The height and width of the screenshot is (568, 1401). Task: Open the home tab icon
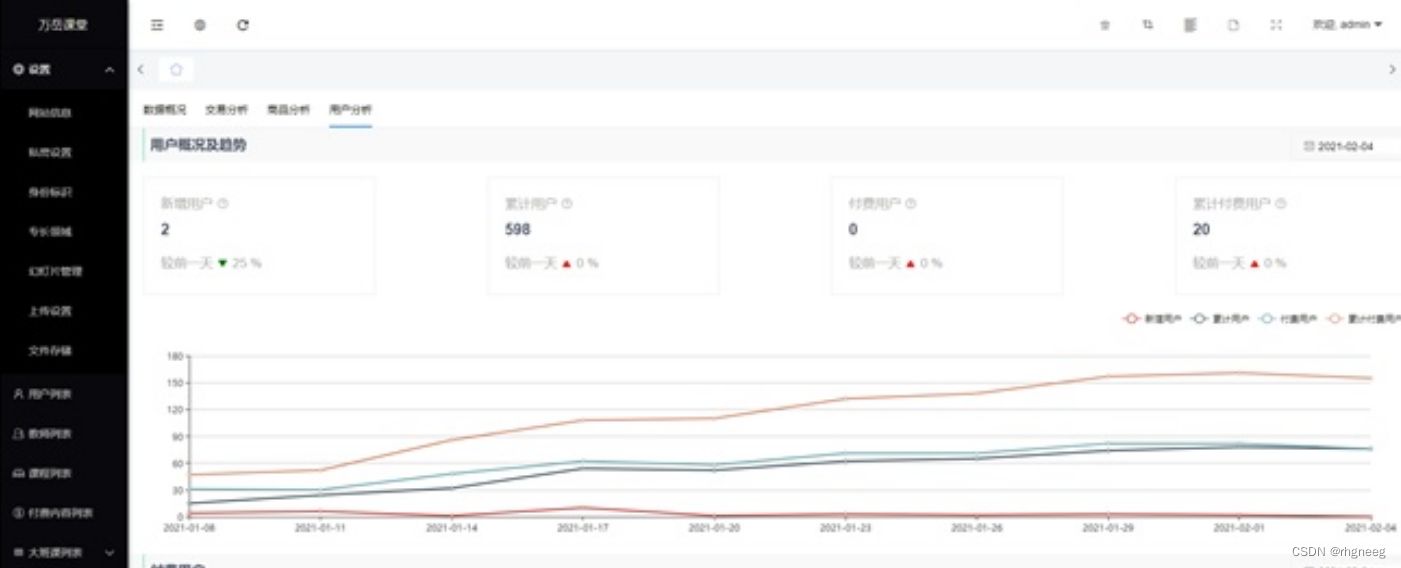click(x=176, y=69)
